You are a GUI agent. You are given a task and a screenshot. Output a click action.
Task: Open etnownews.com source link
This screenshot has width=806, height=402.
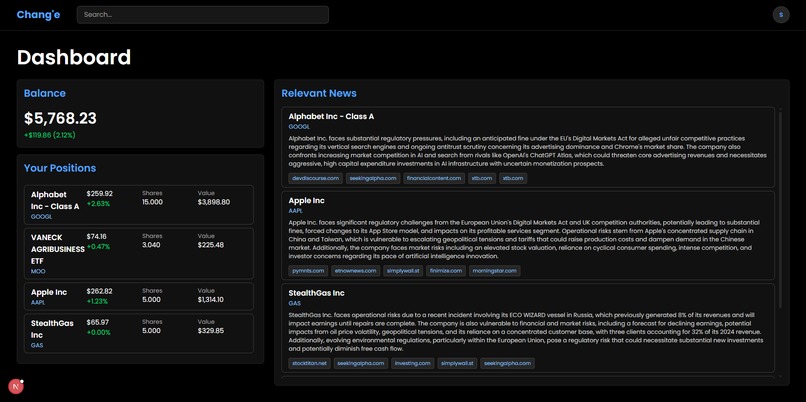(x=356, y=271)
